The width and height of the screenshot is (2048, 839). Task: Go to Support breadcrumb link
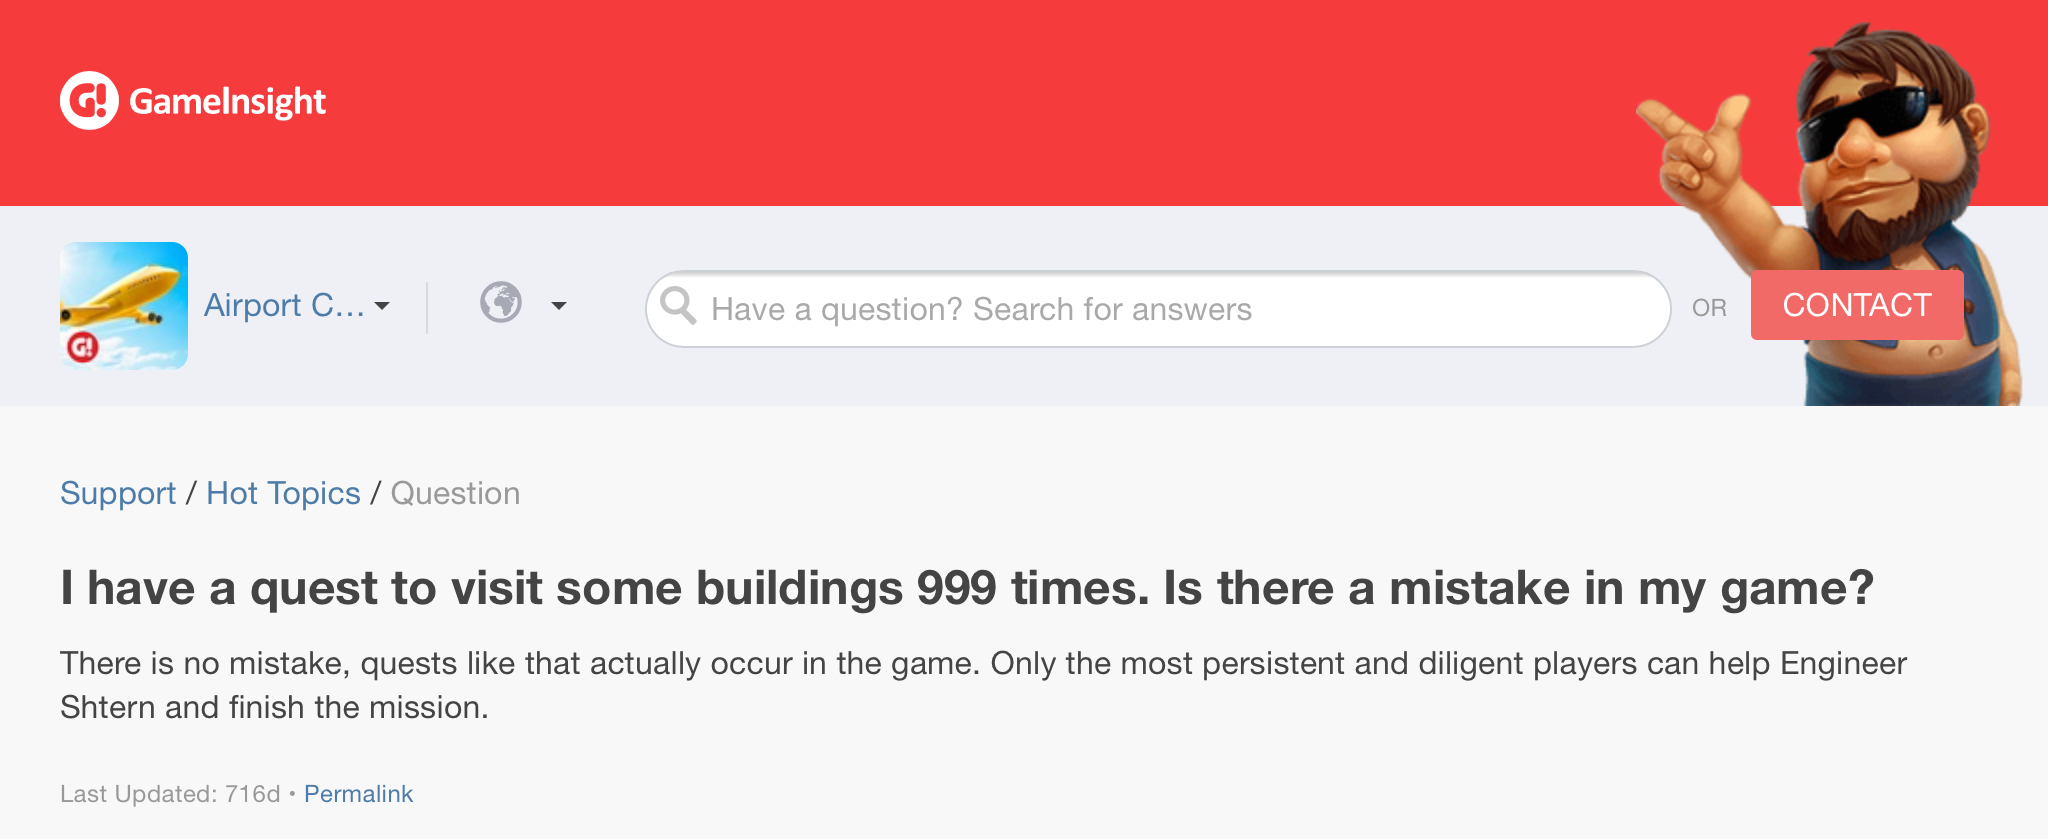pyautogui.click(x=118, y=493)
